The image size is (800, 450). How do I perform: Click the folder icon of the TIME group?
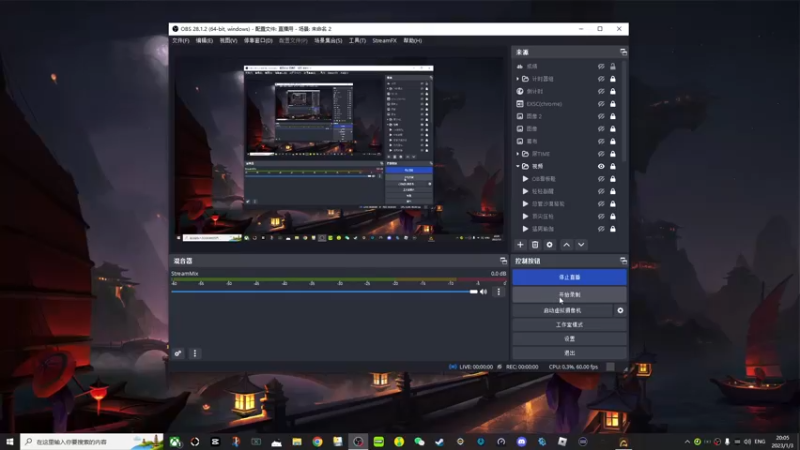coord(526,154)
